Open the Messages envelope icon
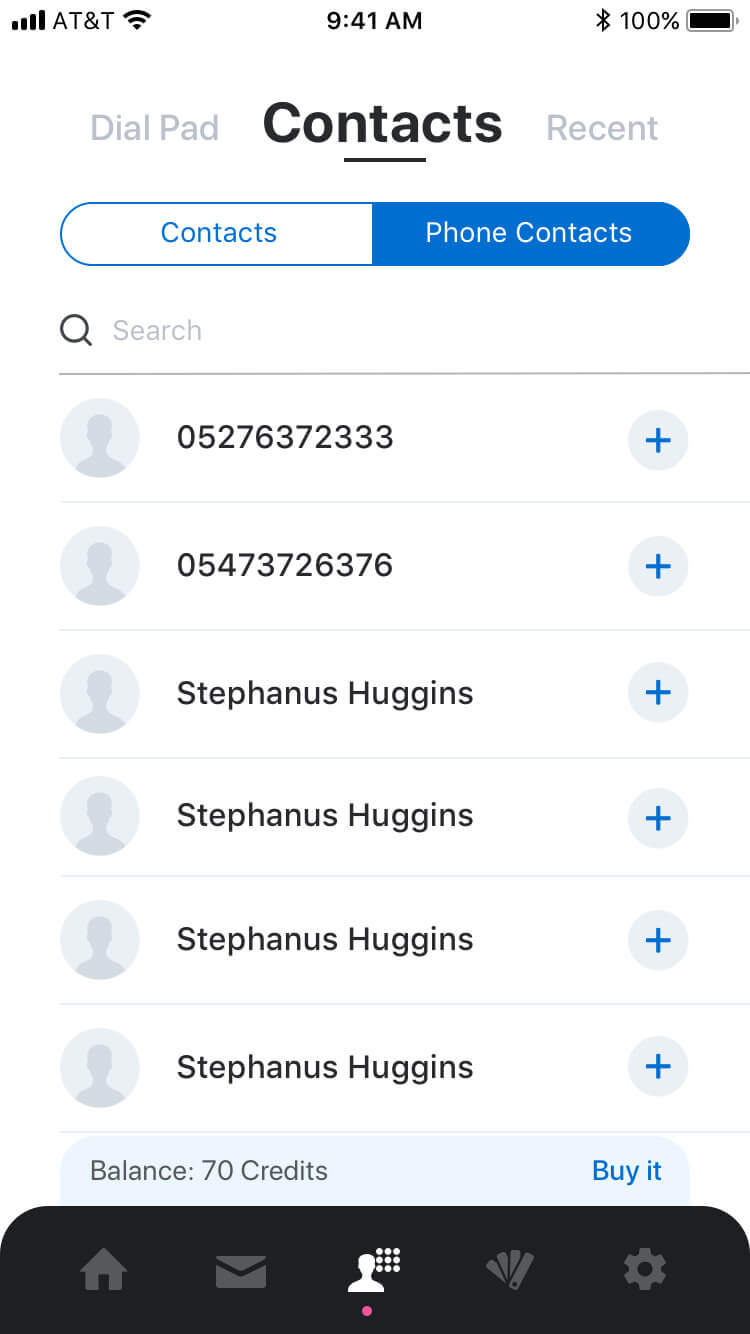750x1334 pixels. click(241, 1271)
